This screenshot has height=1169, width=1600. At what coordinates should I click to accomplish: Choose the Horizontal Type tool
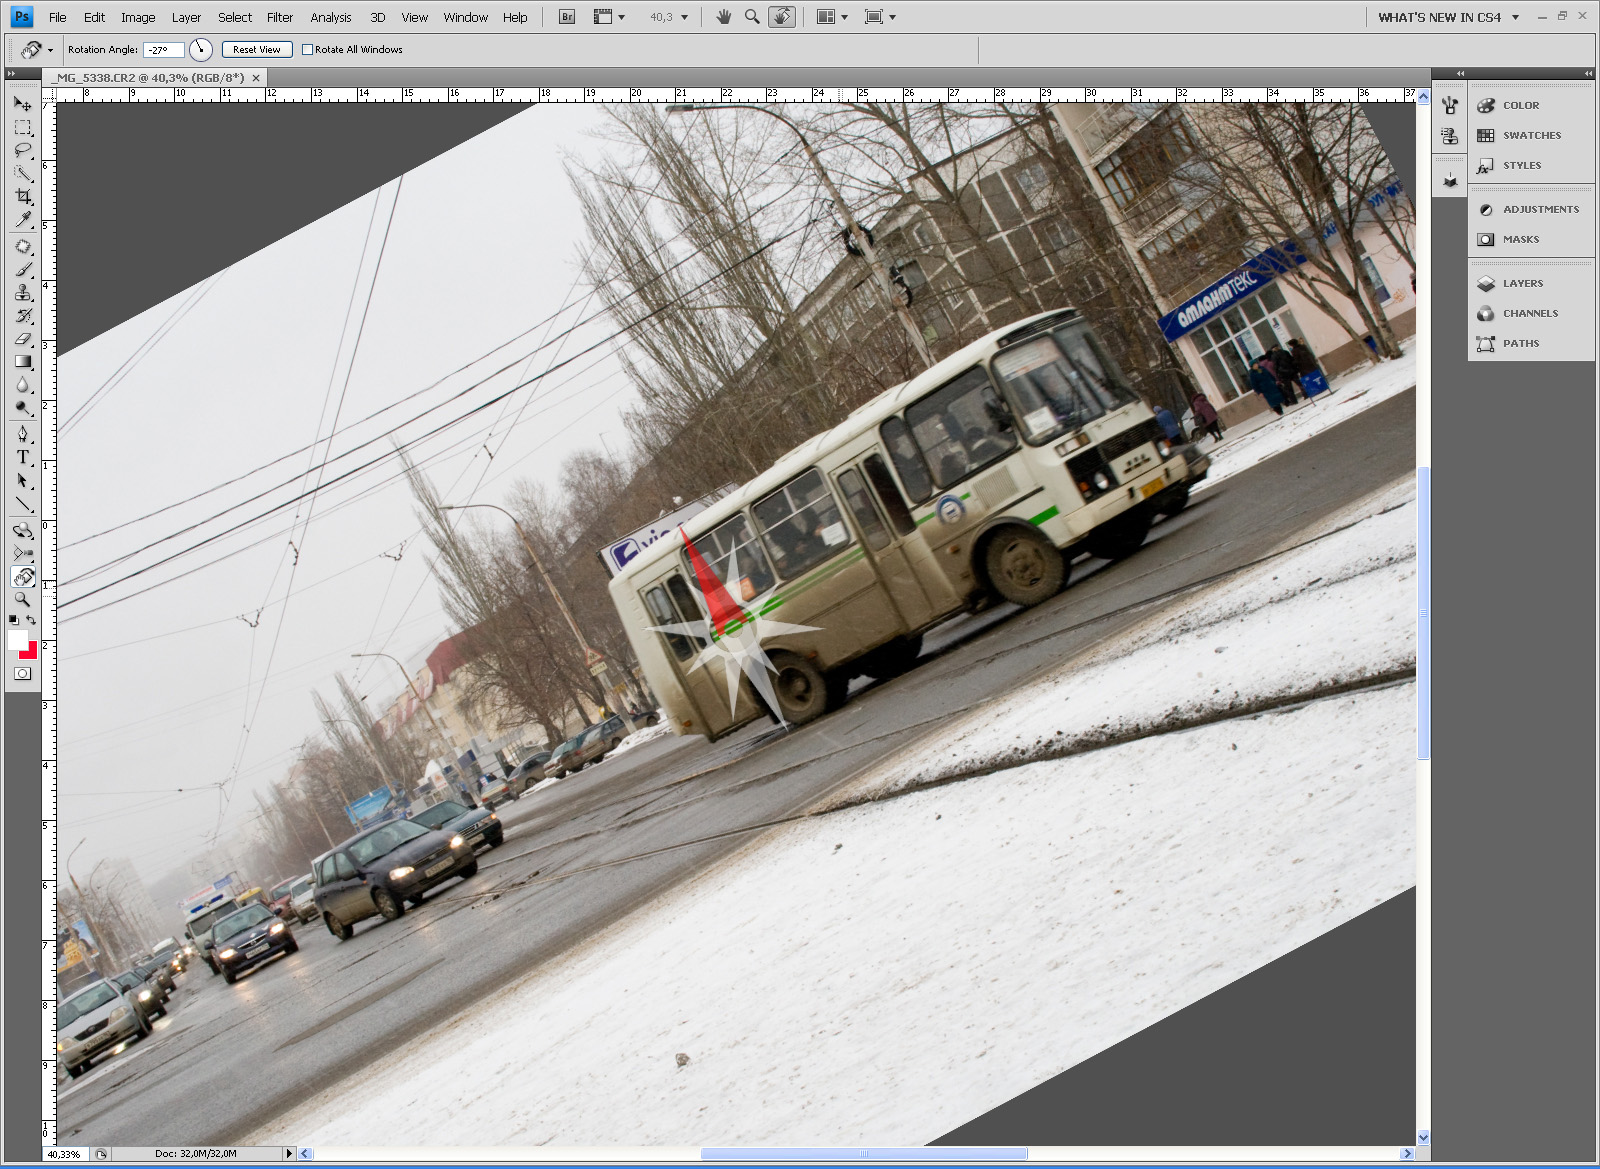23,457
